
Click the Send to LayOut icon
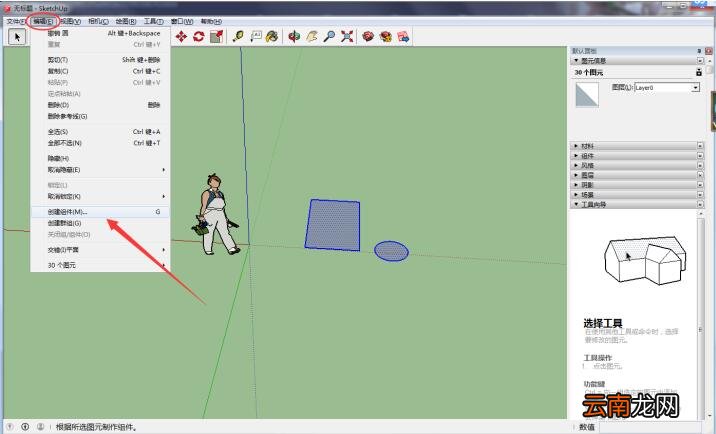pos(403,37)
